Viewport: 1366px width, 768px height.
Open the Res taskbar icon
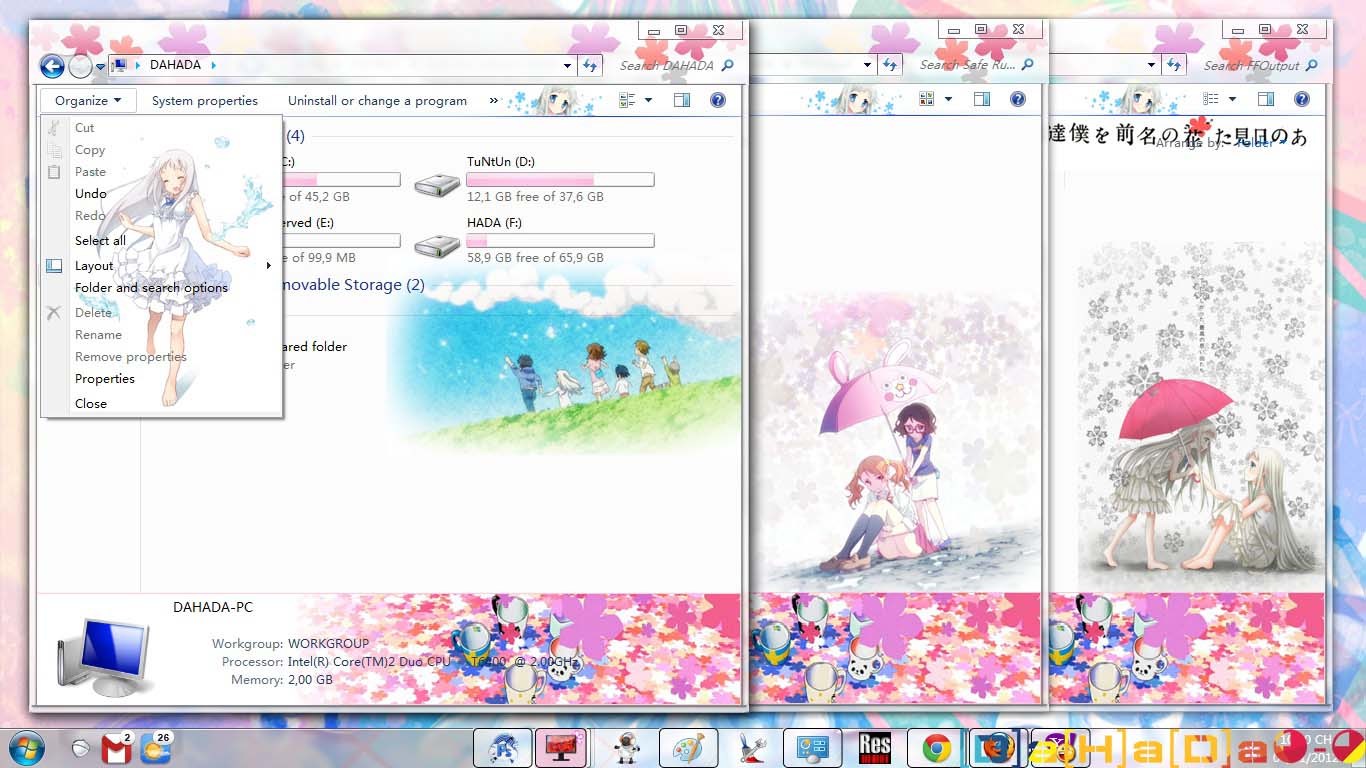click(x=875, y=748)
